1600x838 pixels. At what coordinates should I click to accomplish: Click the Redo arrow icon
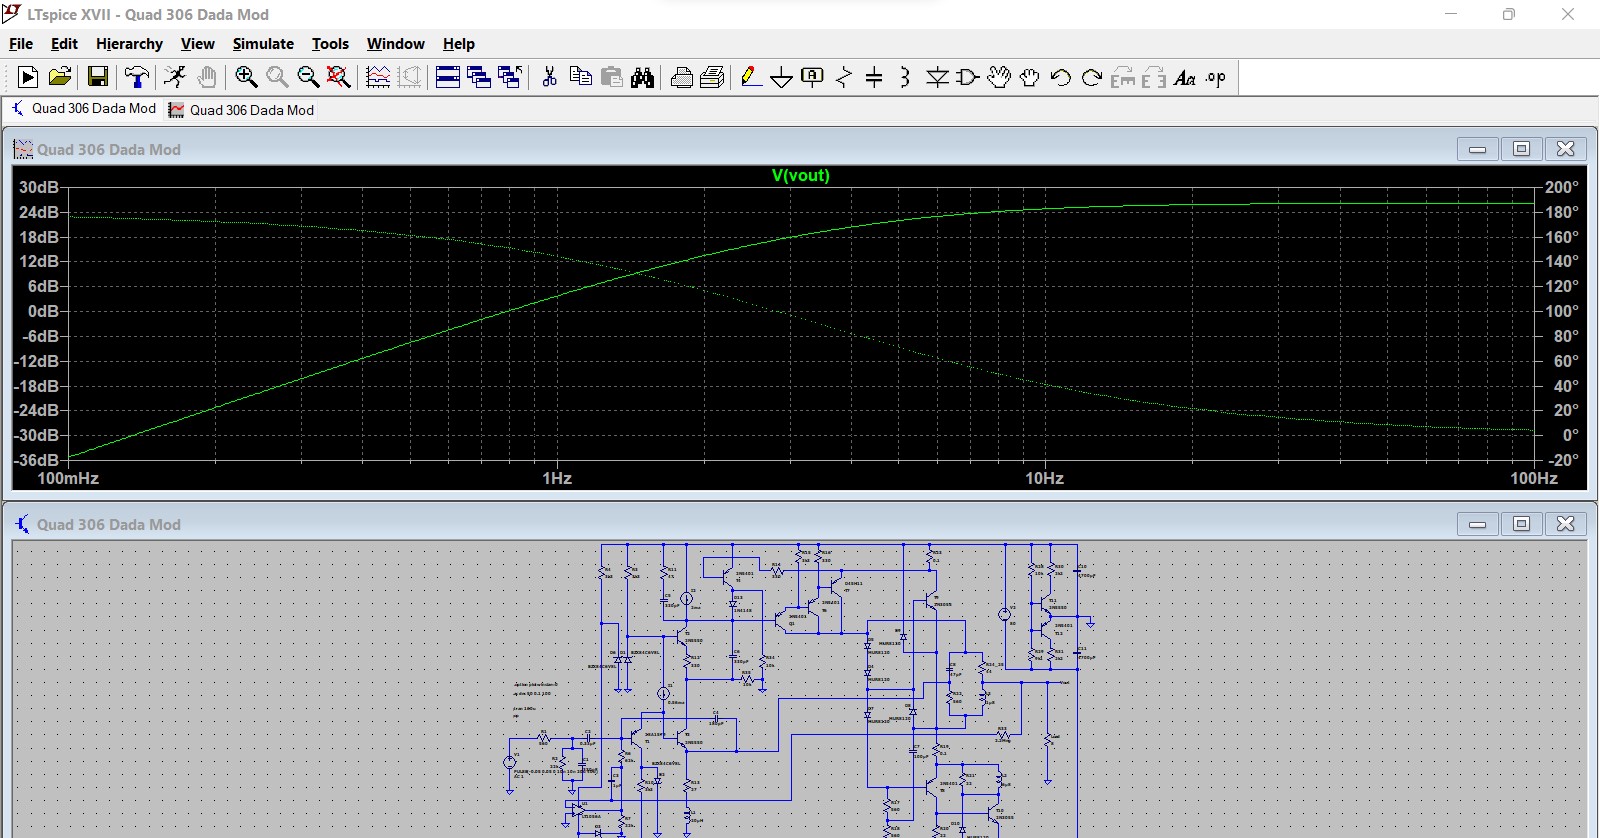1092,77
